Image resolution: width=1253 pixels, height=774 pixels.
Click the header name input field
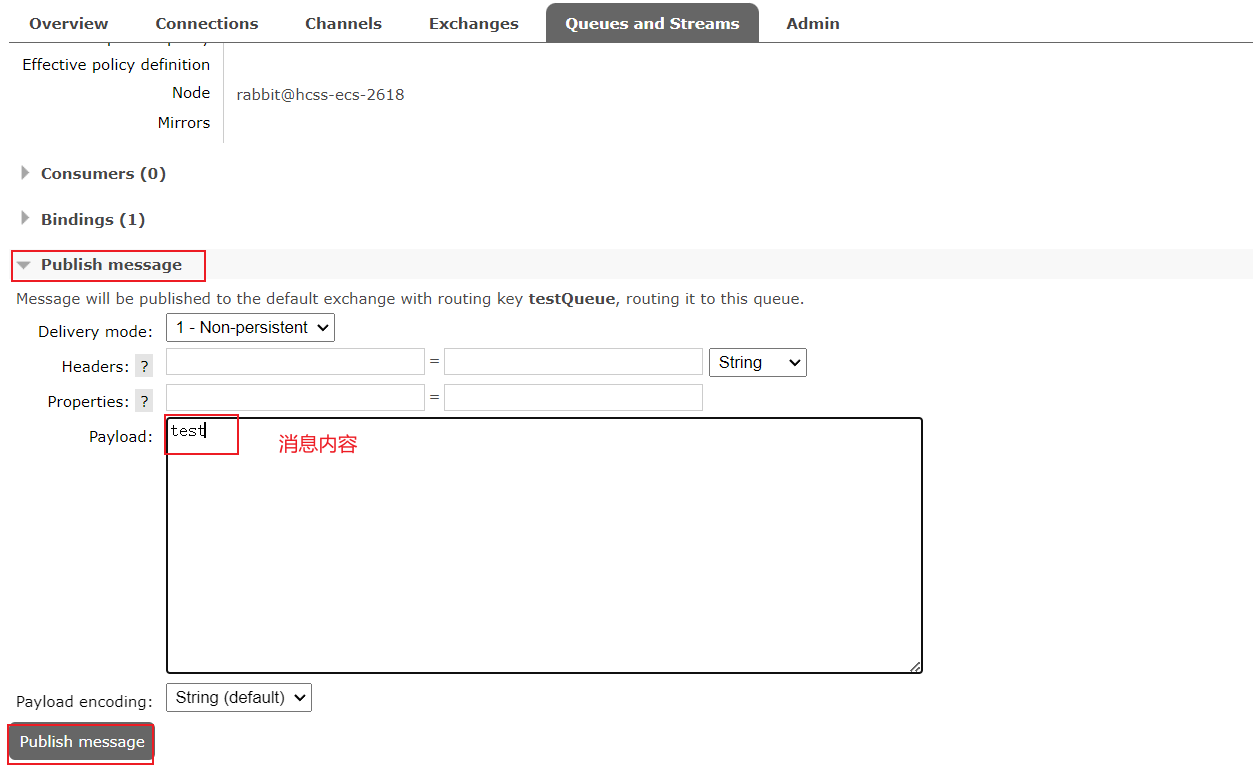(294, 362)
